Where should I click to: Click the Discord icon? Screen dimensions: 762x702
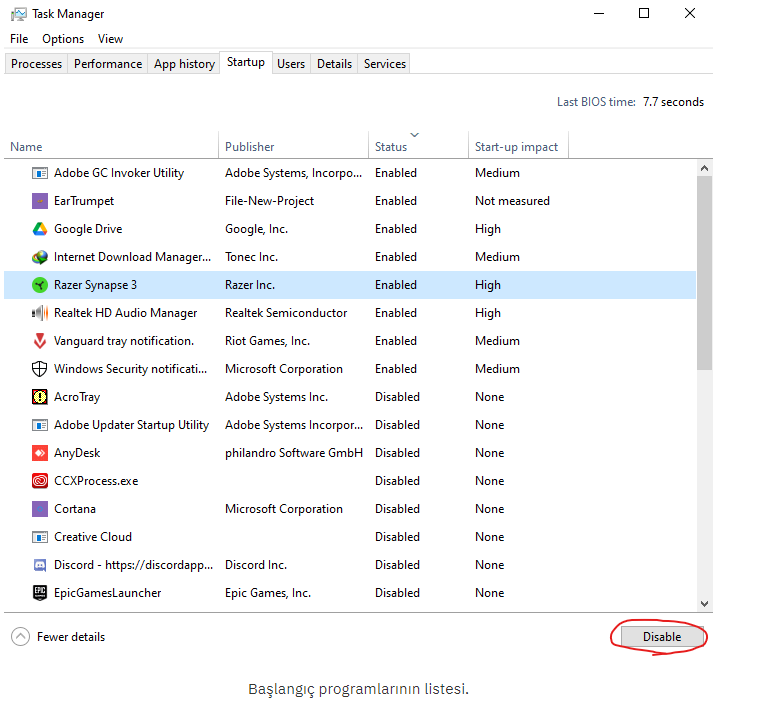[40, 565]
